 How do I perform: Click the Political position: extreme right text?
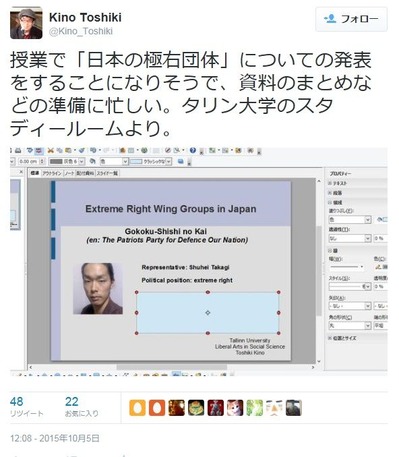pos(187,280)
